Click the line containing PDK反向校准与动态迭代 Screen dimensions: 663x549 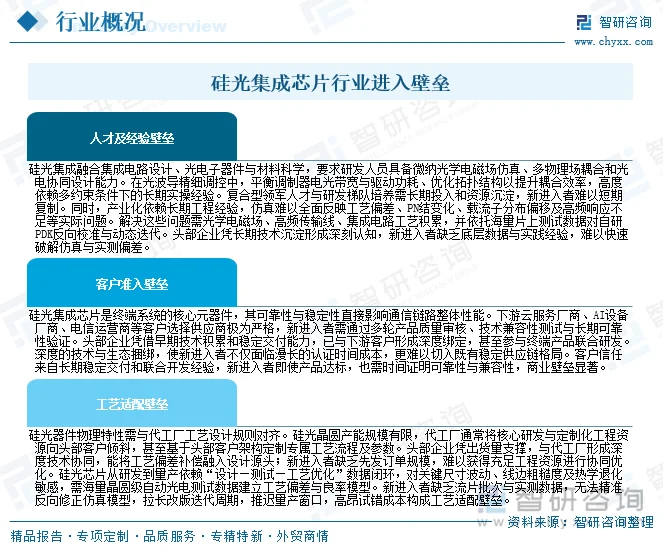coord(332,234)
